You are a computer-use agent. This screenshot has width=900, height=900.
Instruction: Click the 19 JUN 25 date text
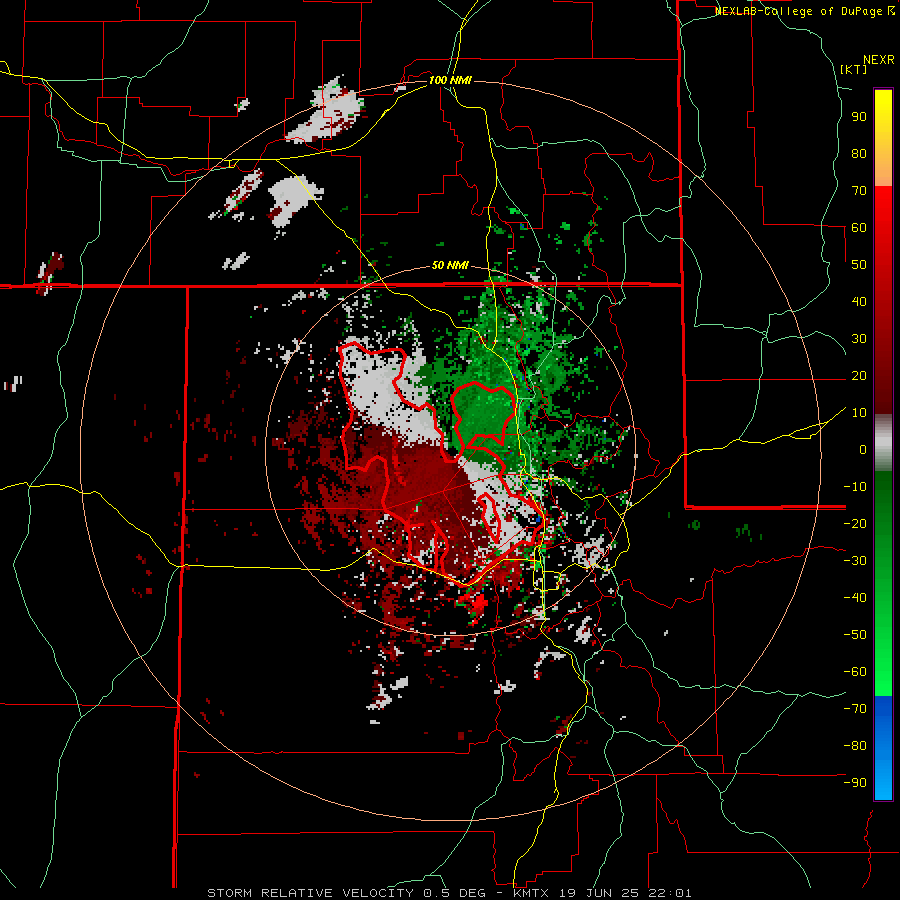[x=601, y=893]
